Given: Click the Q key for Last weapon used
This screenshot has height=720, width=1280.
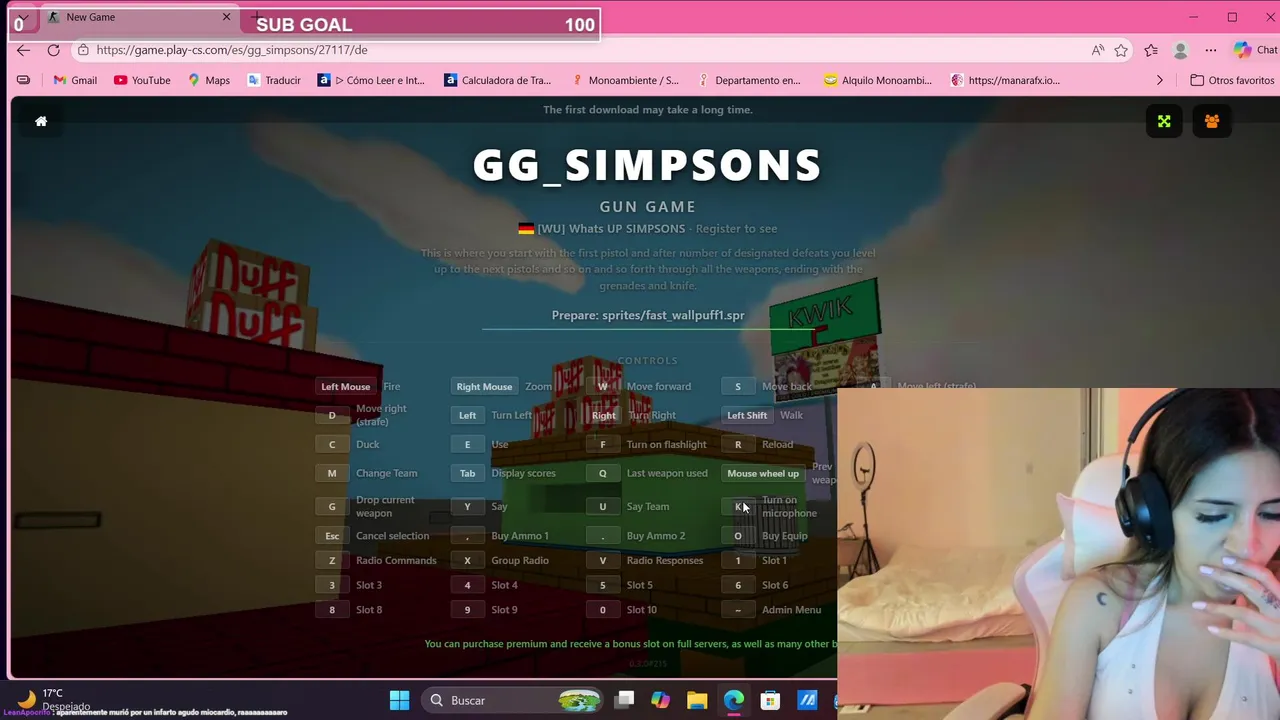Looking at the screenshot, I should (602, 474).
